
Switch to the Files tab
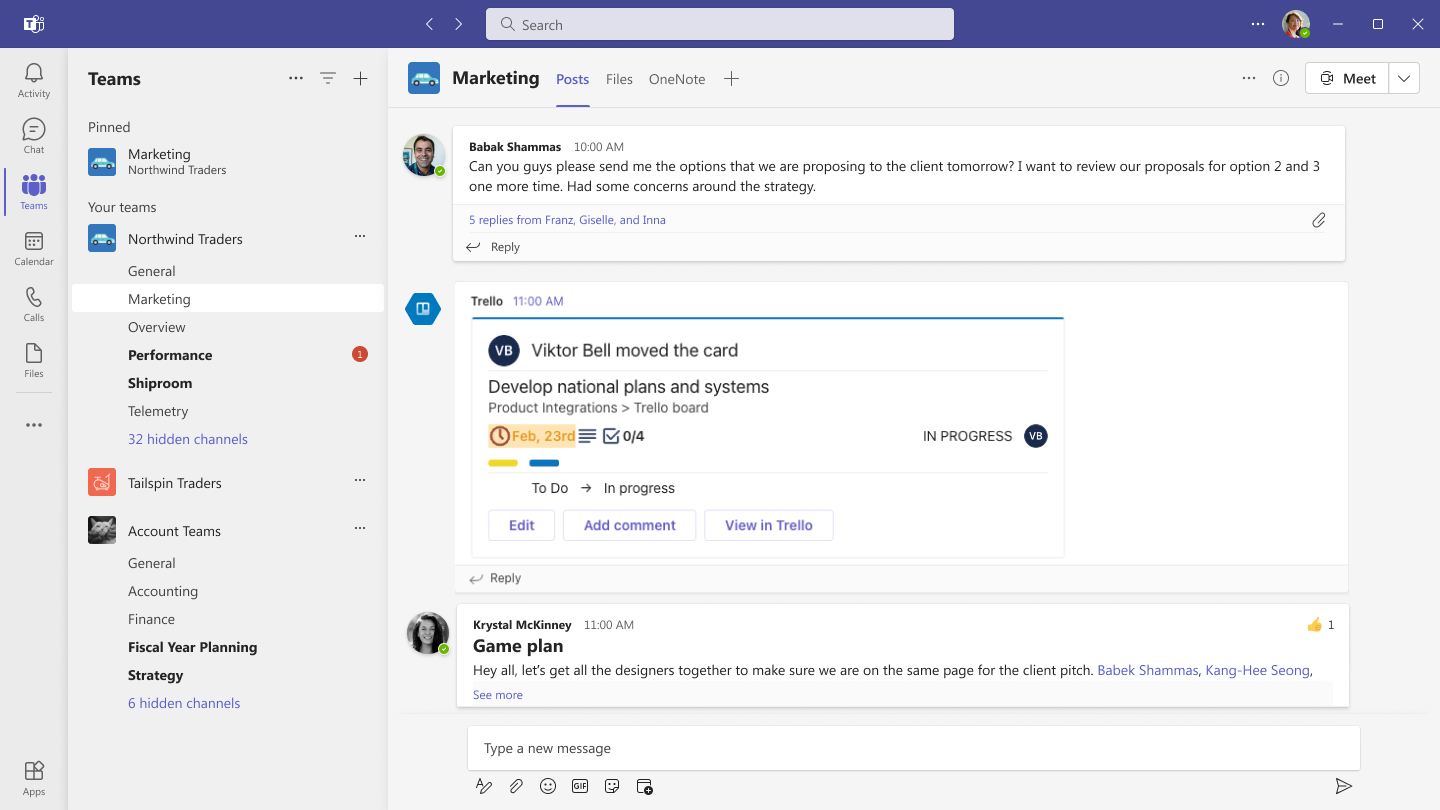pyautogui.click(x=619, y=79)
